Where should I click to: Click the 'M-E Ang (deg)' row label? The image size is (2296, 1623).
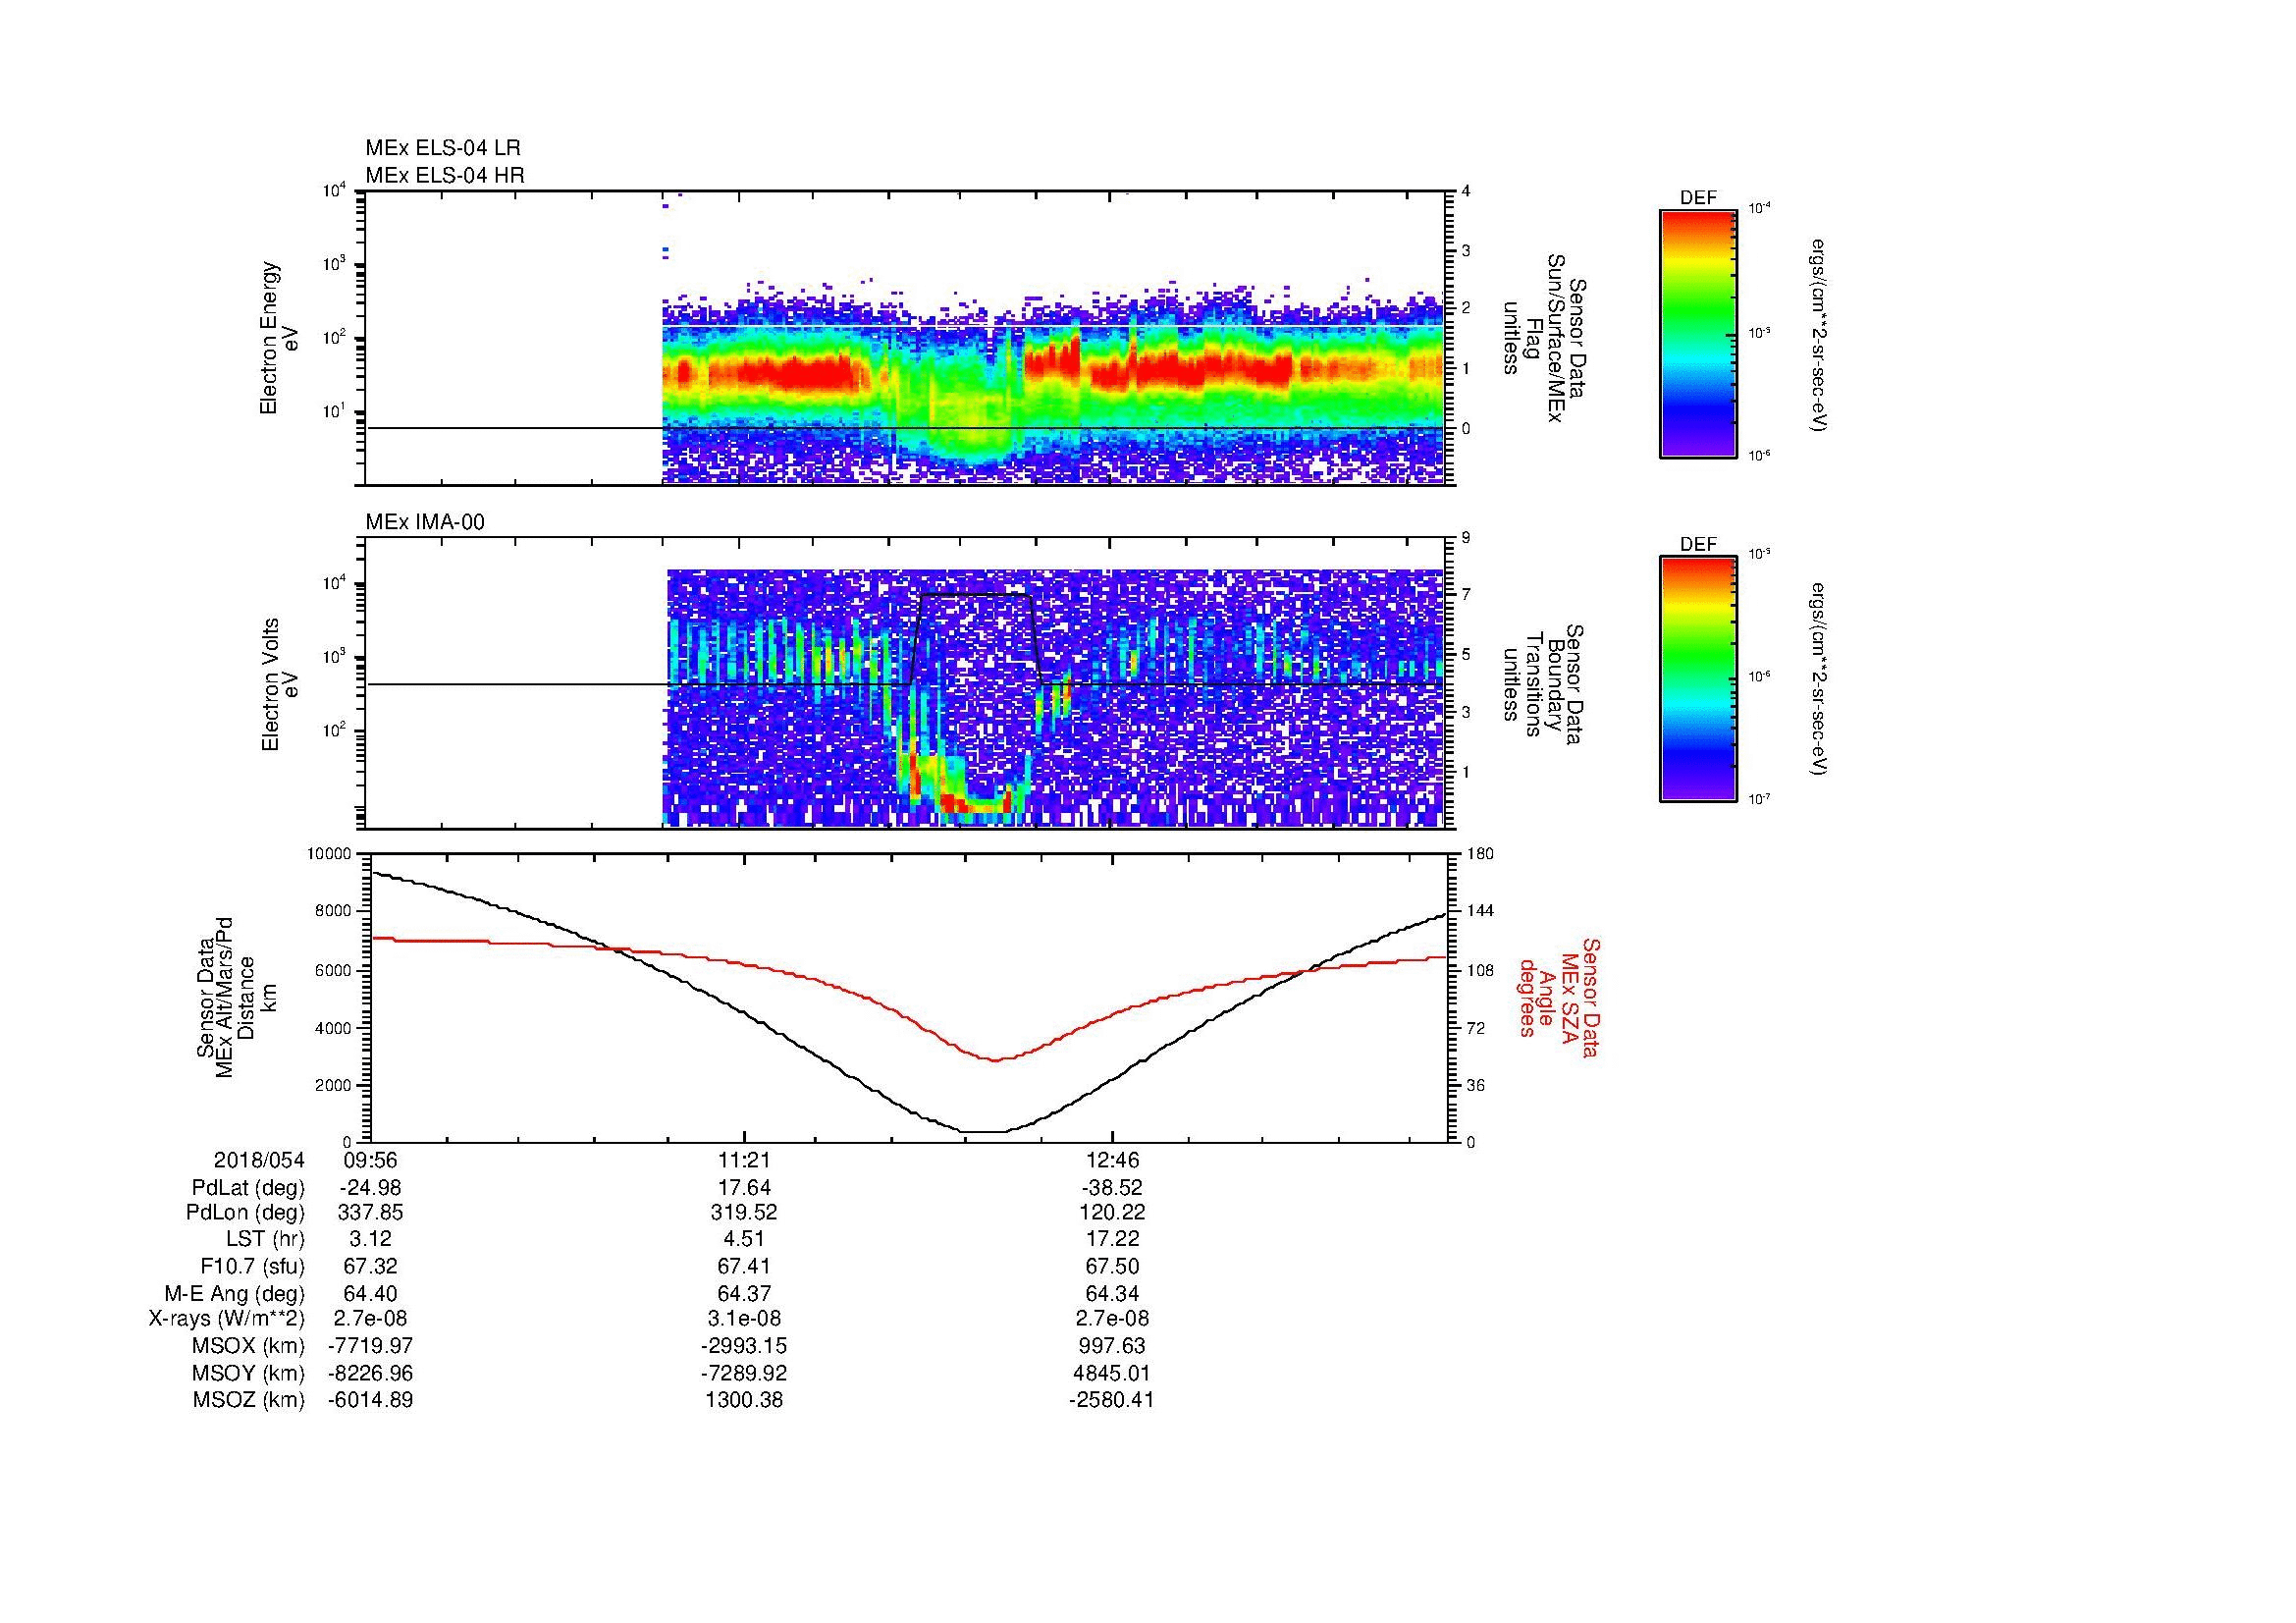coord(235,1294)
